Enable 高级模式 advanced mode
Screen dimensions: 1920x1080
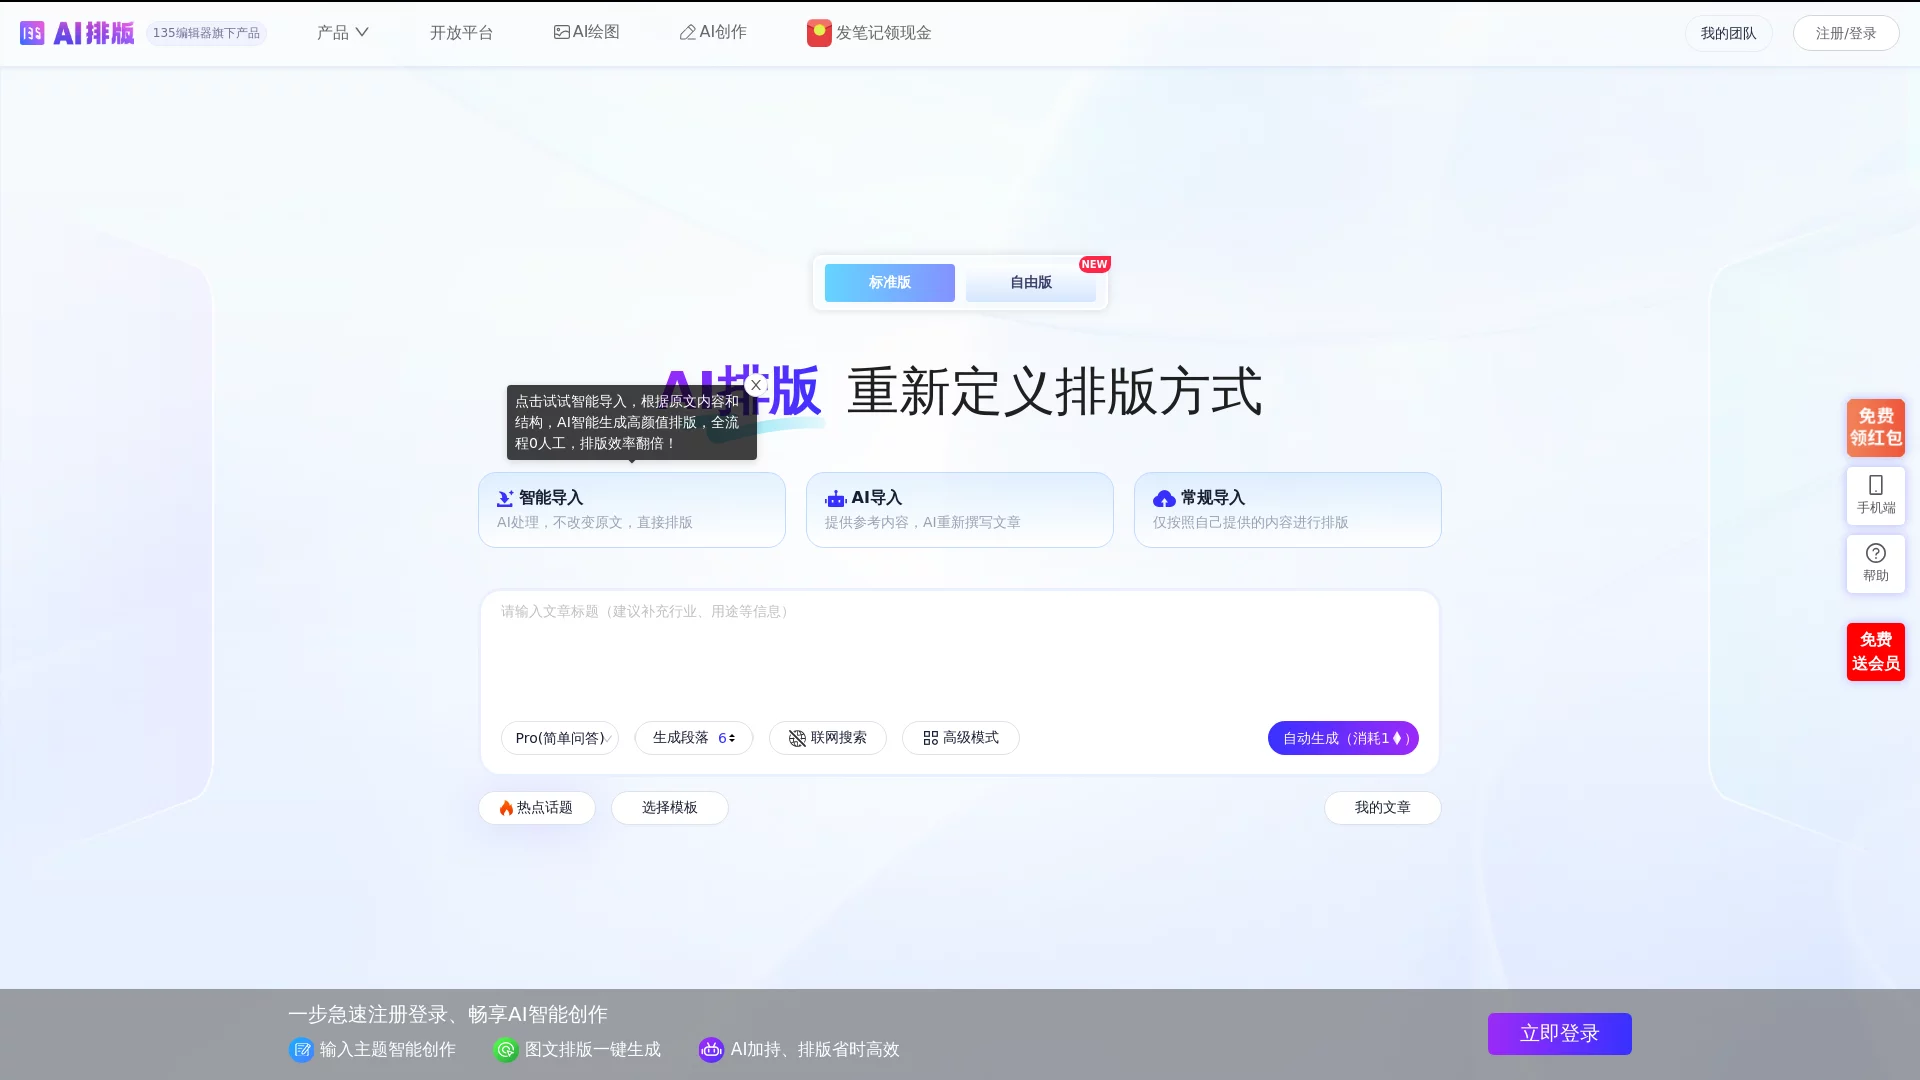pos(960,737)
